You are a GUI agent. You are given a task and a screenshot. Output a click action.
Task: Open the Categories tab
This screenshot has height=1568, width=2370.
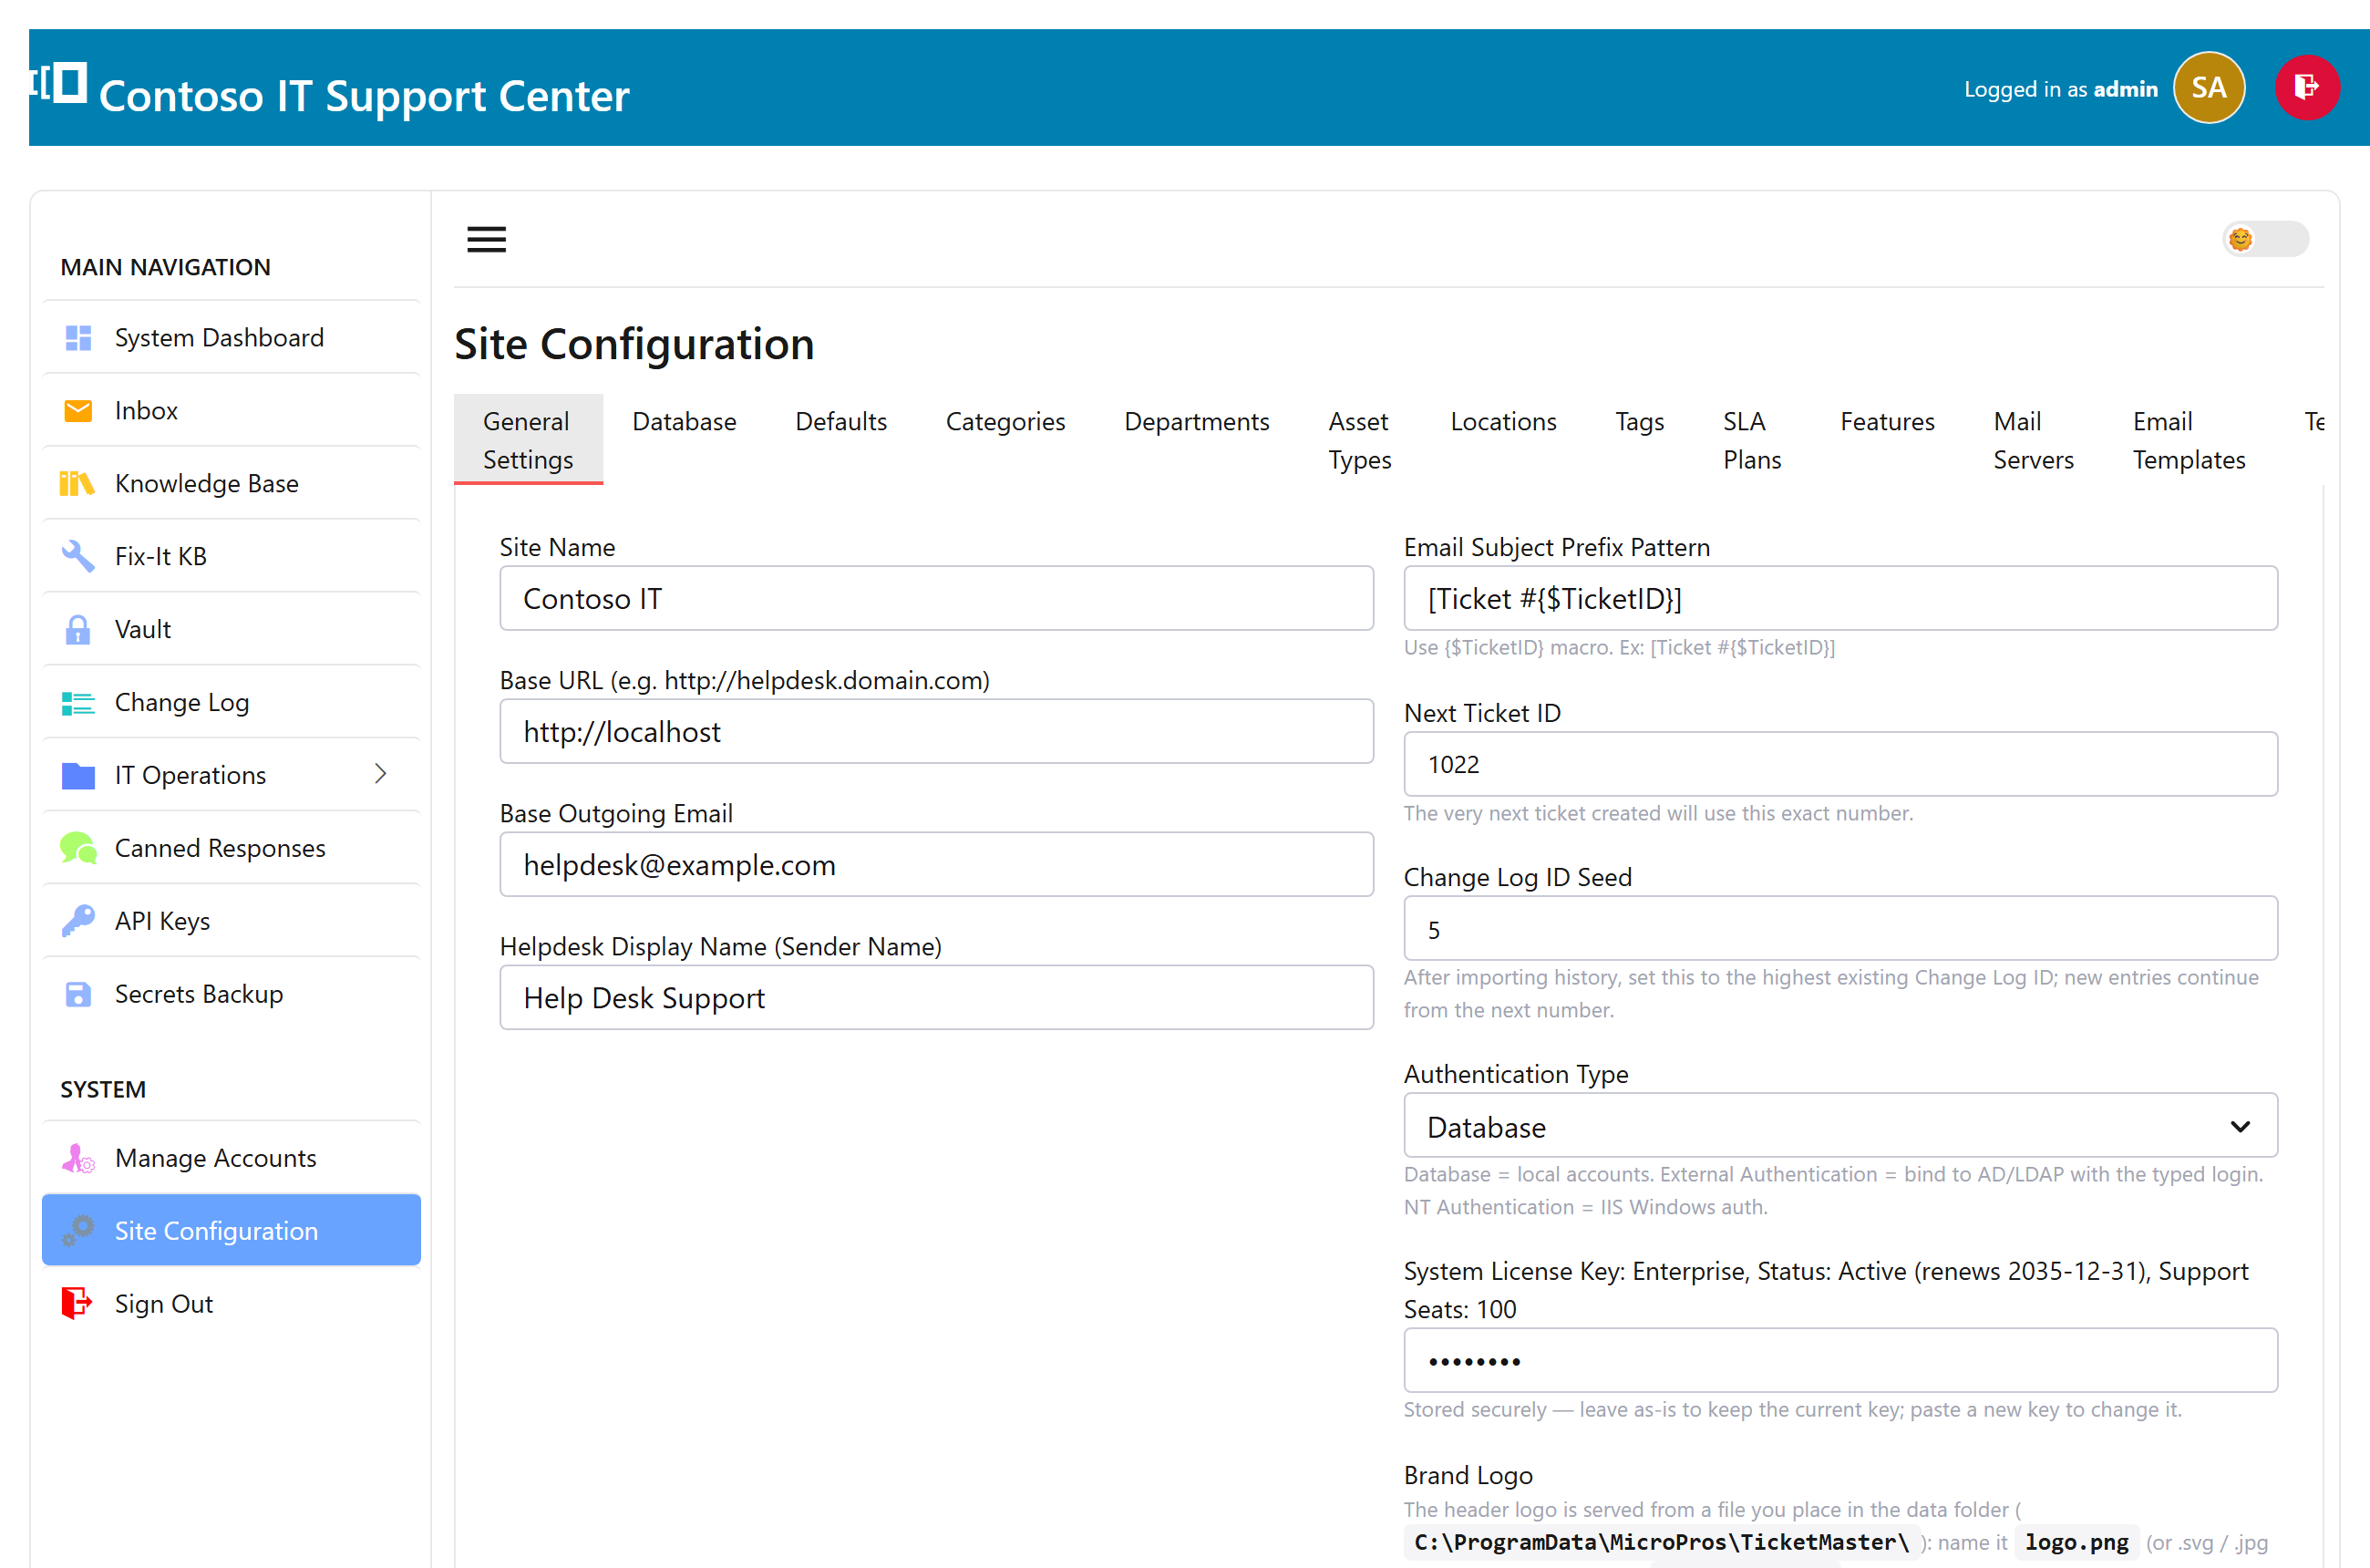coord(1005,422)
